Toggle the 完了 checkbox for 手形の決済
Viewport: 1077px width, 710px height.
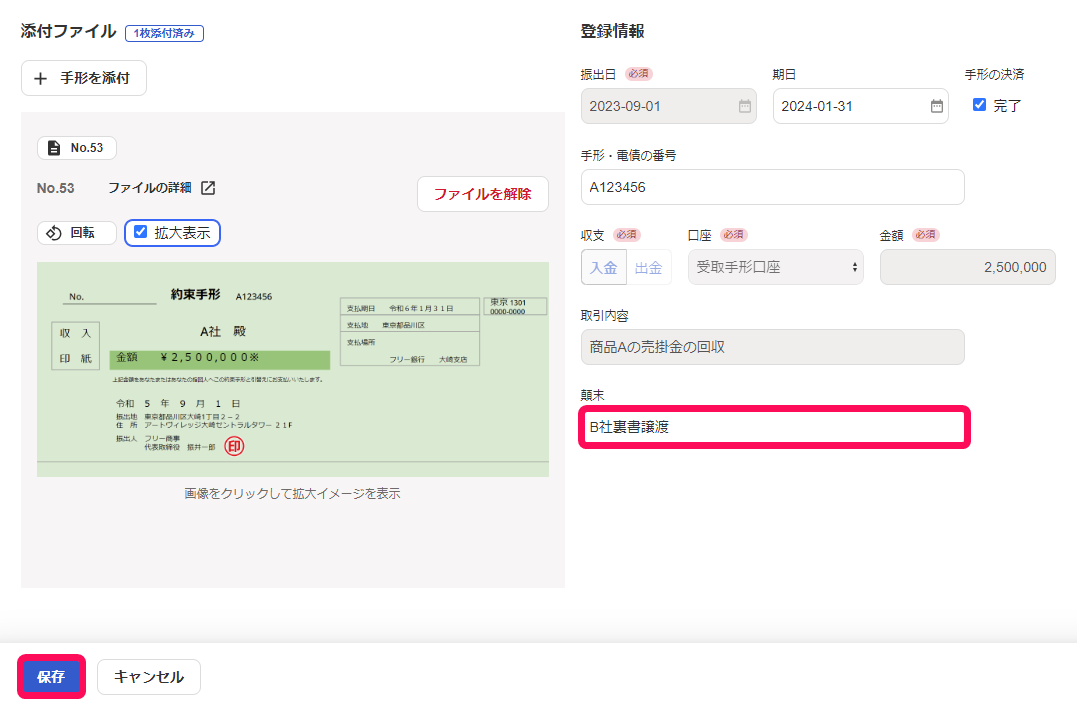click(979, 104)
